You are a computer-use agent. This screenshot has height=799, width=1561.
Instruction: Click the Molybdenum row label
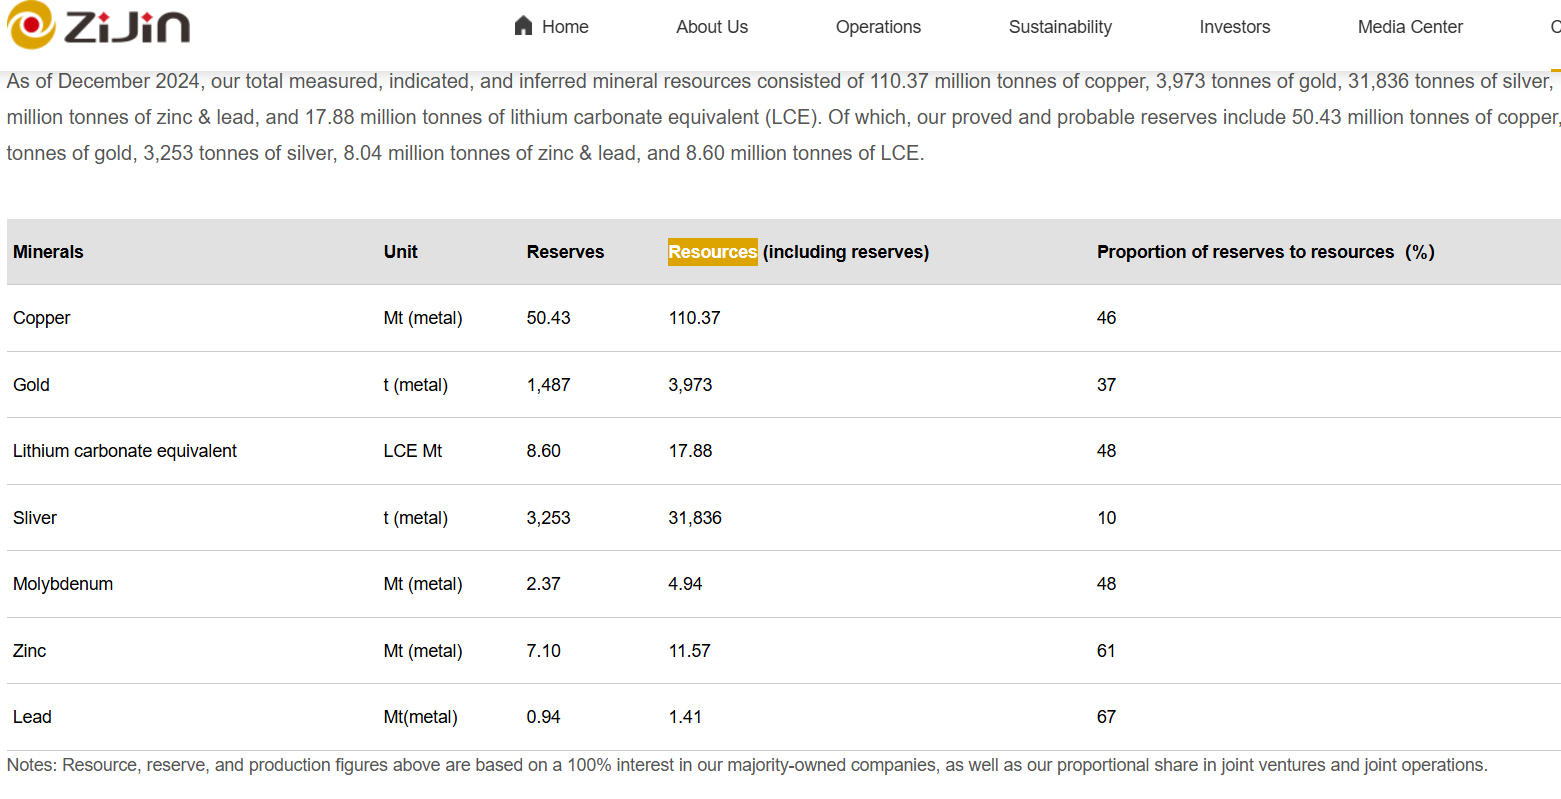[63, 584]
